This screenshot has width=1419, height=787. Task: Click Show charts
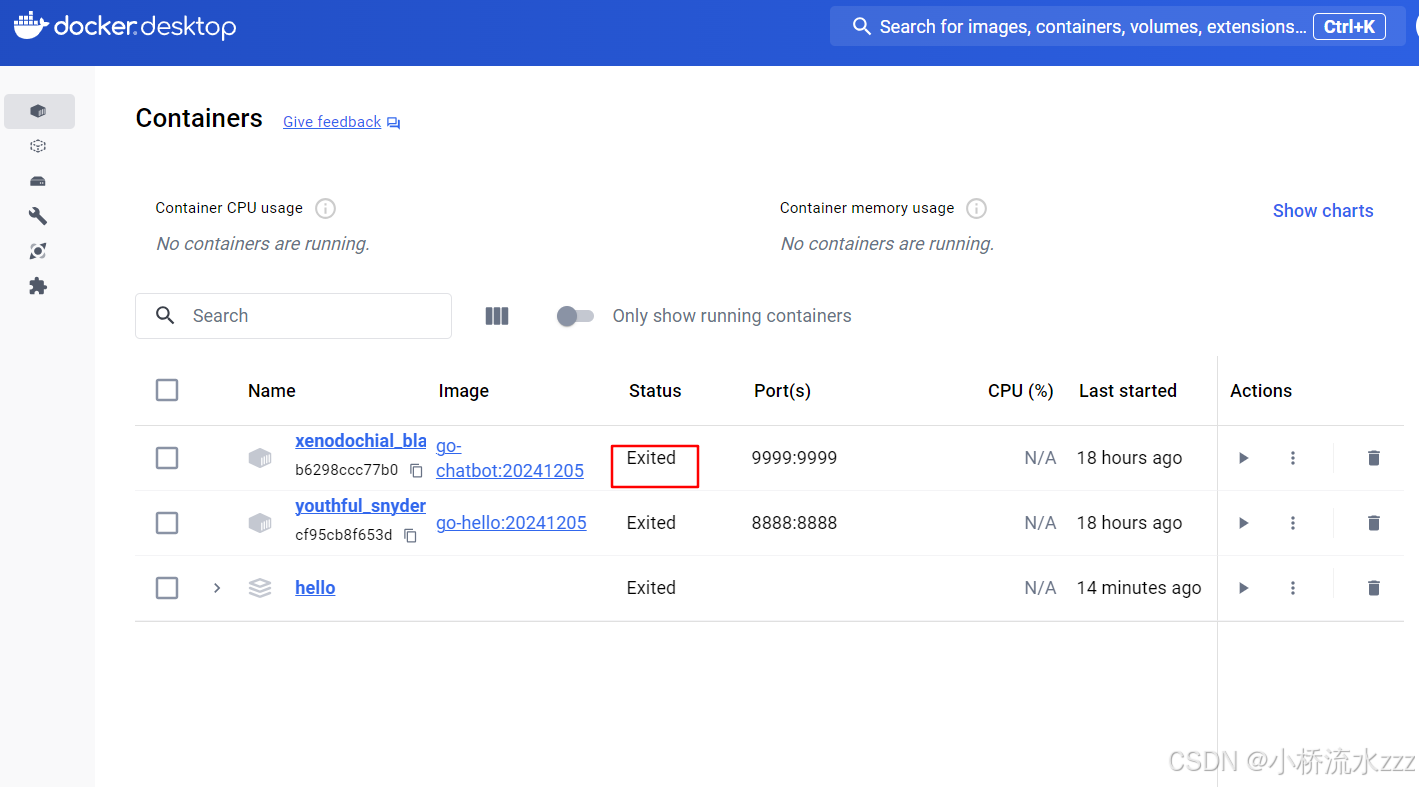coord(1323,211)
